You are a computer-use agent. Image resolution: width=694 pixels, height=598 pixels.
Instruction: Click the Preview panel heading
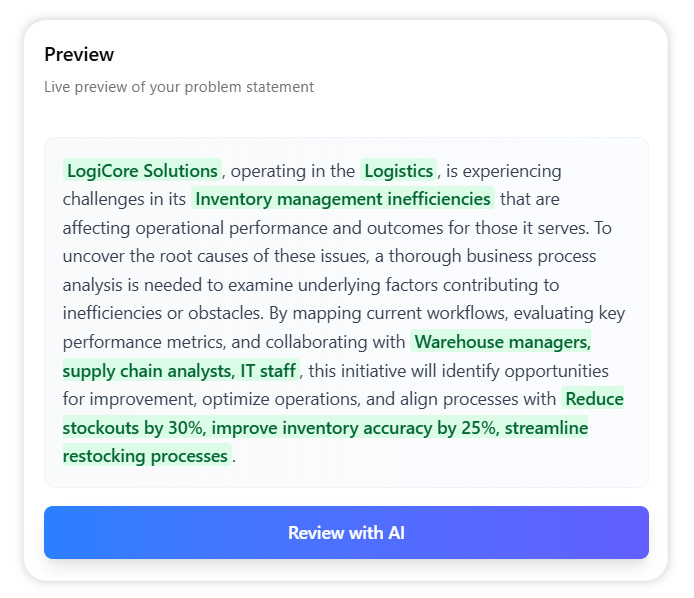79,54
